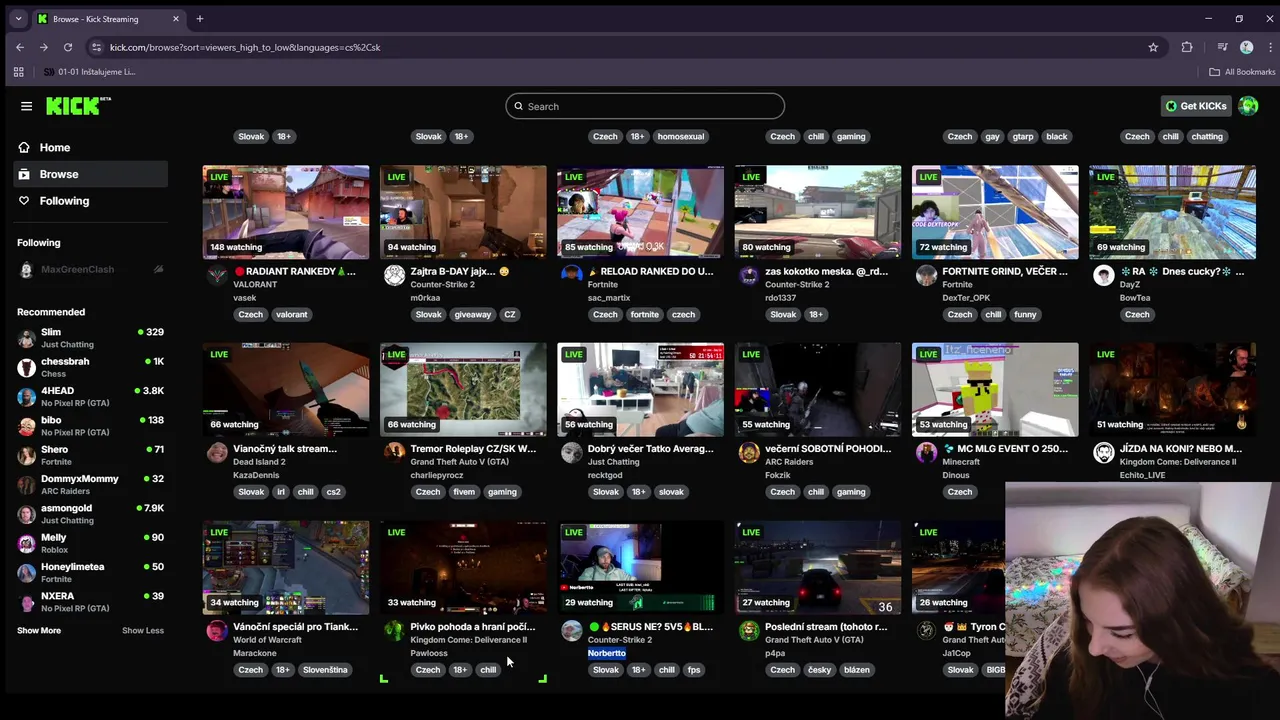Click the m0rkaa streamer avatar
The image size is (1280, 720).
(394, 276)
